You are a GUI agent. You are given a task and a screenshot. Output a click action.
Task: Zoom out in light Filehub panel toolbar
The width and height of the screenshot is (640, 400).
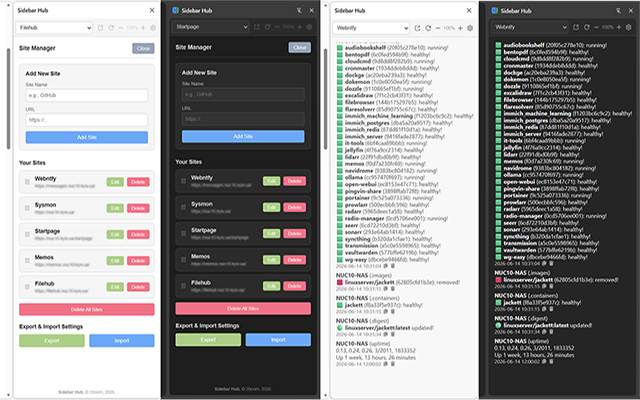[120, 28]
